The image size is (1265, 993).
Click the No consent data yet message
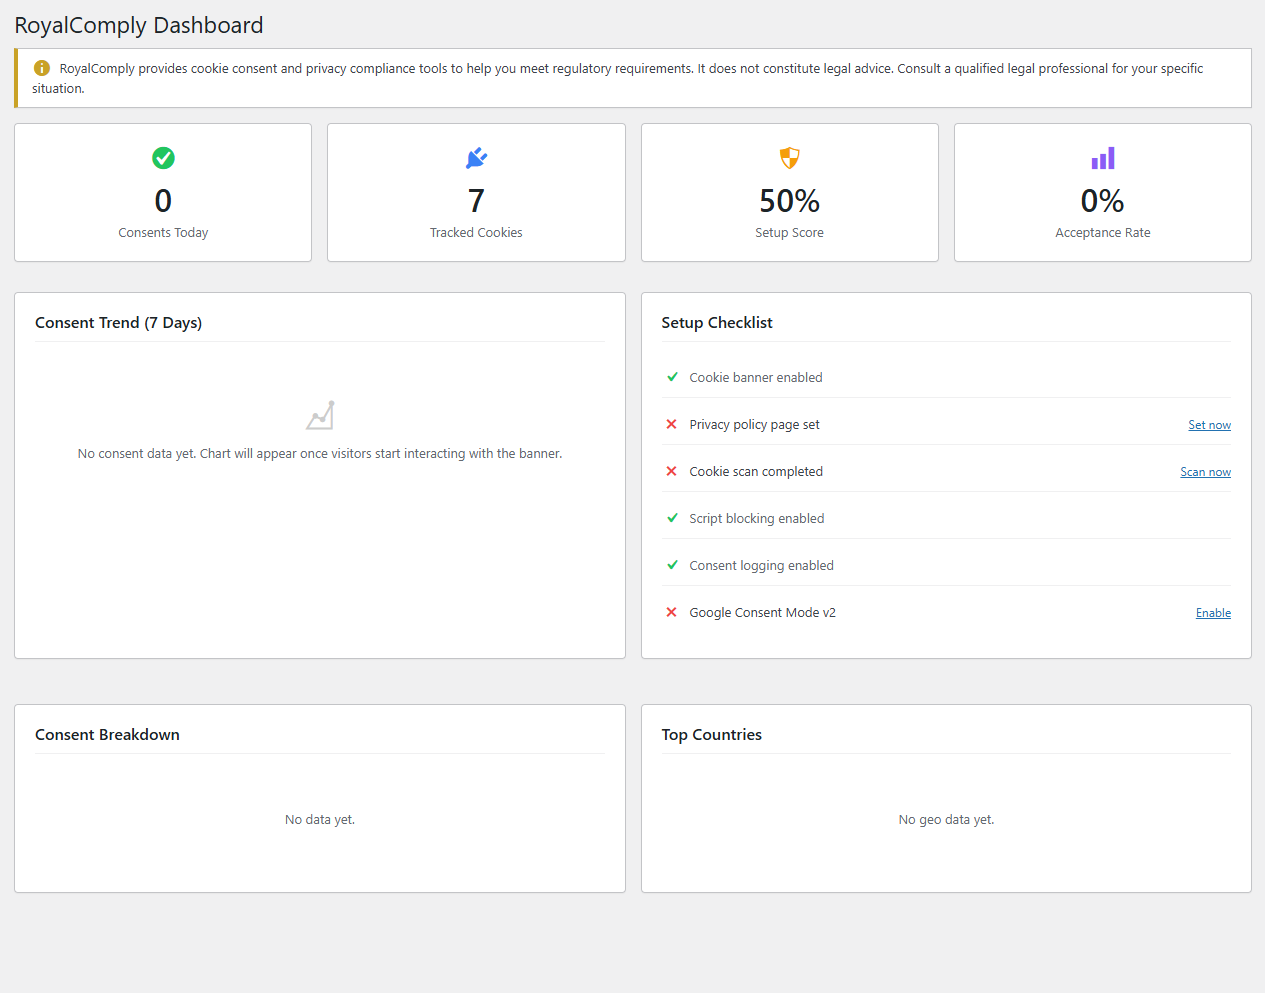pyautogui.click(x=320, y=454)
